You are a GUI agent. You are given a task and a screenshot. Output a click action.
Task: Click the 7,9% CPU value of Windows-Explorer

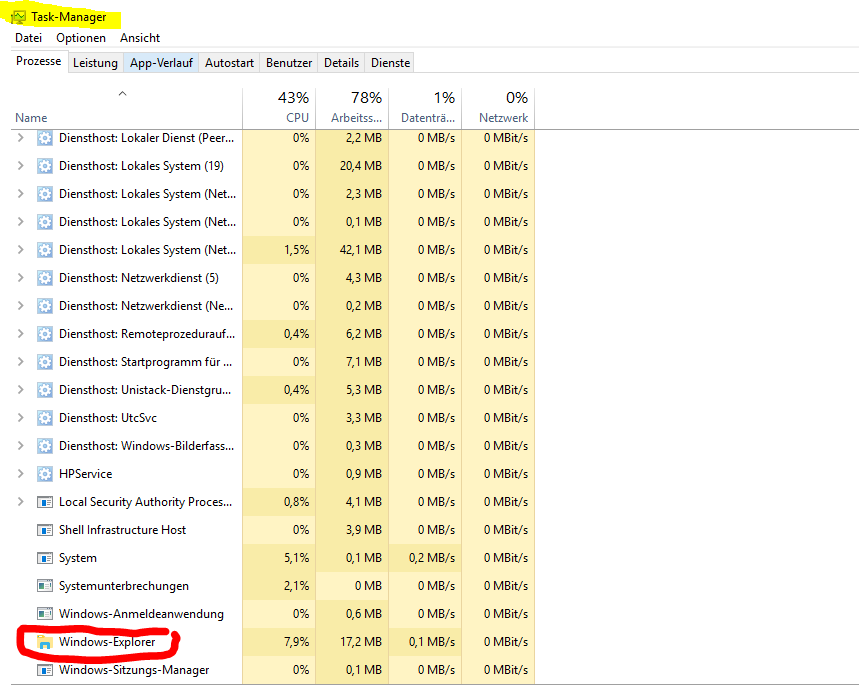(296, 642)
